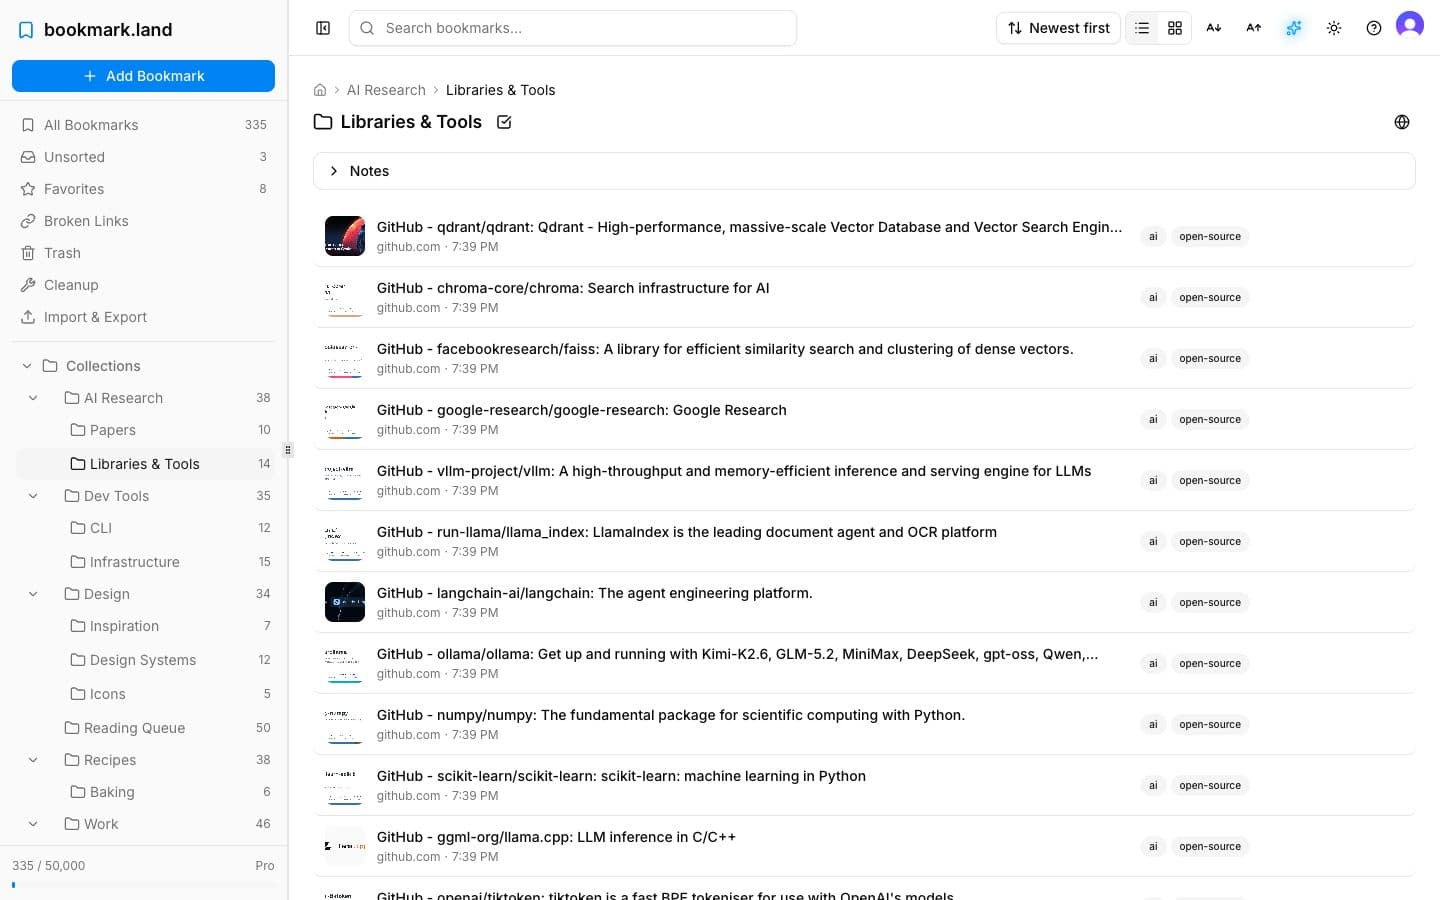Collapse the Design folder chevron
Image resolution: width=1440 pixels, height=900 pixels.
33,594
